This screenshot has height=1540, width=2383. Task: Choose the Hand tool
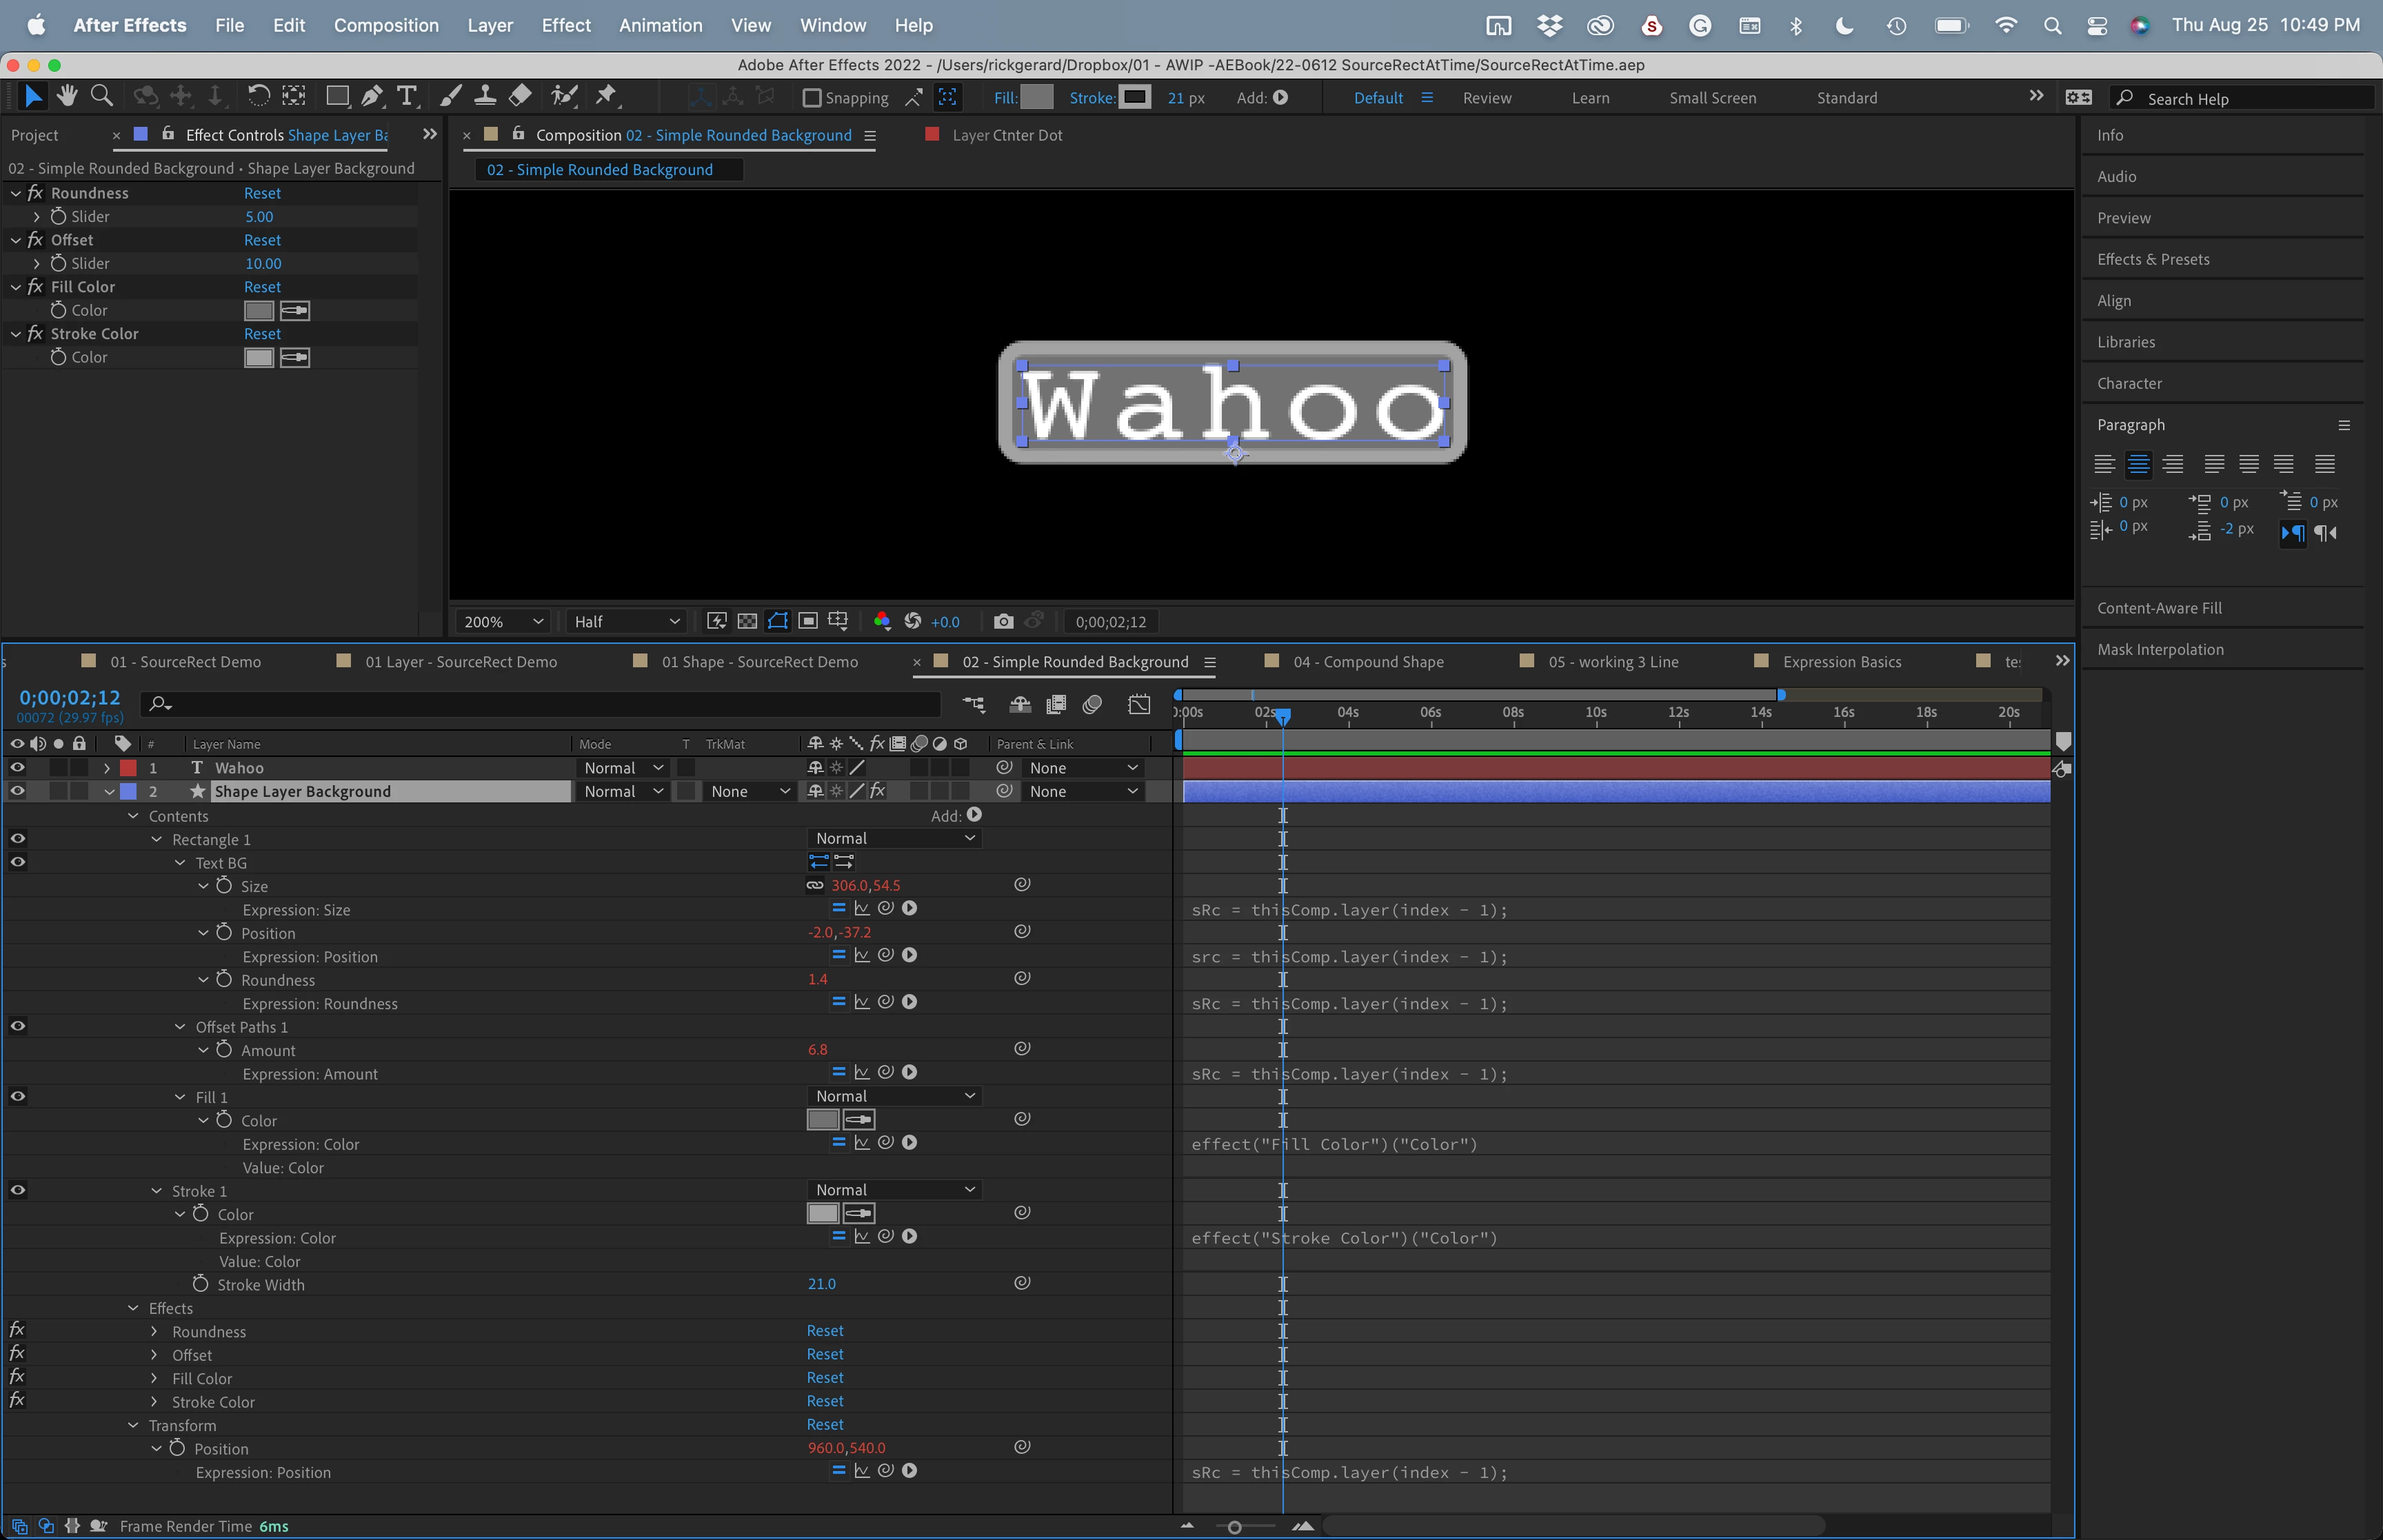pos(67,97)
